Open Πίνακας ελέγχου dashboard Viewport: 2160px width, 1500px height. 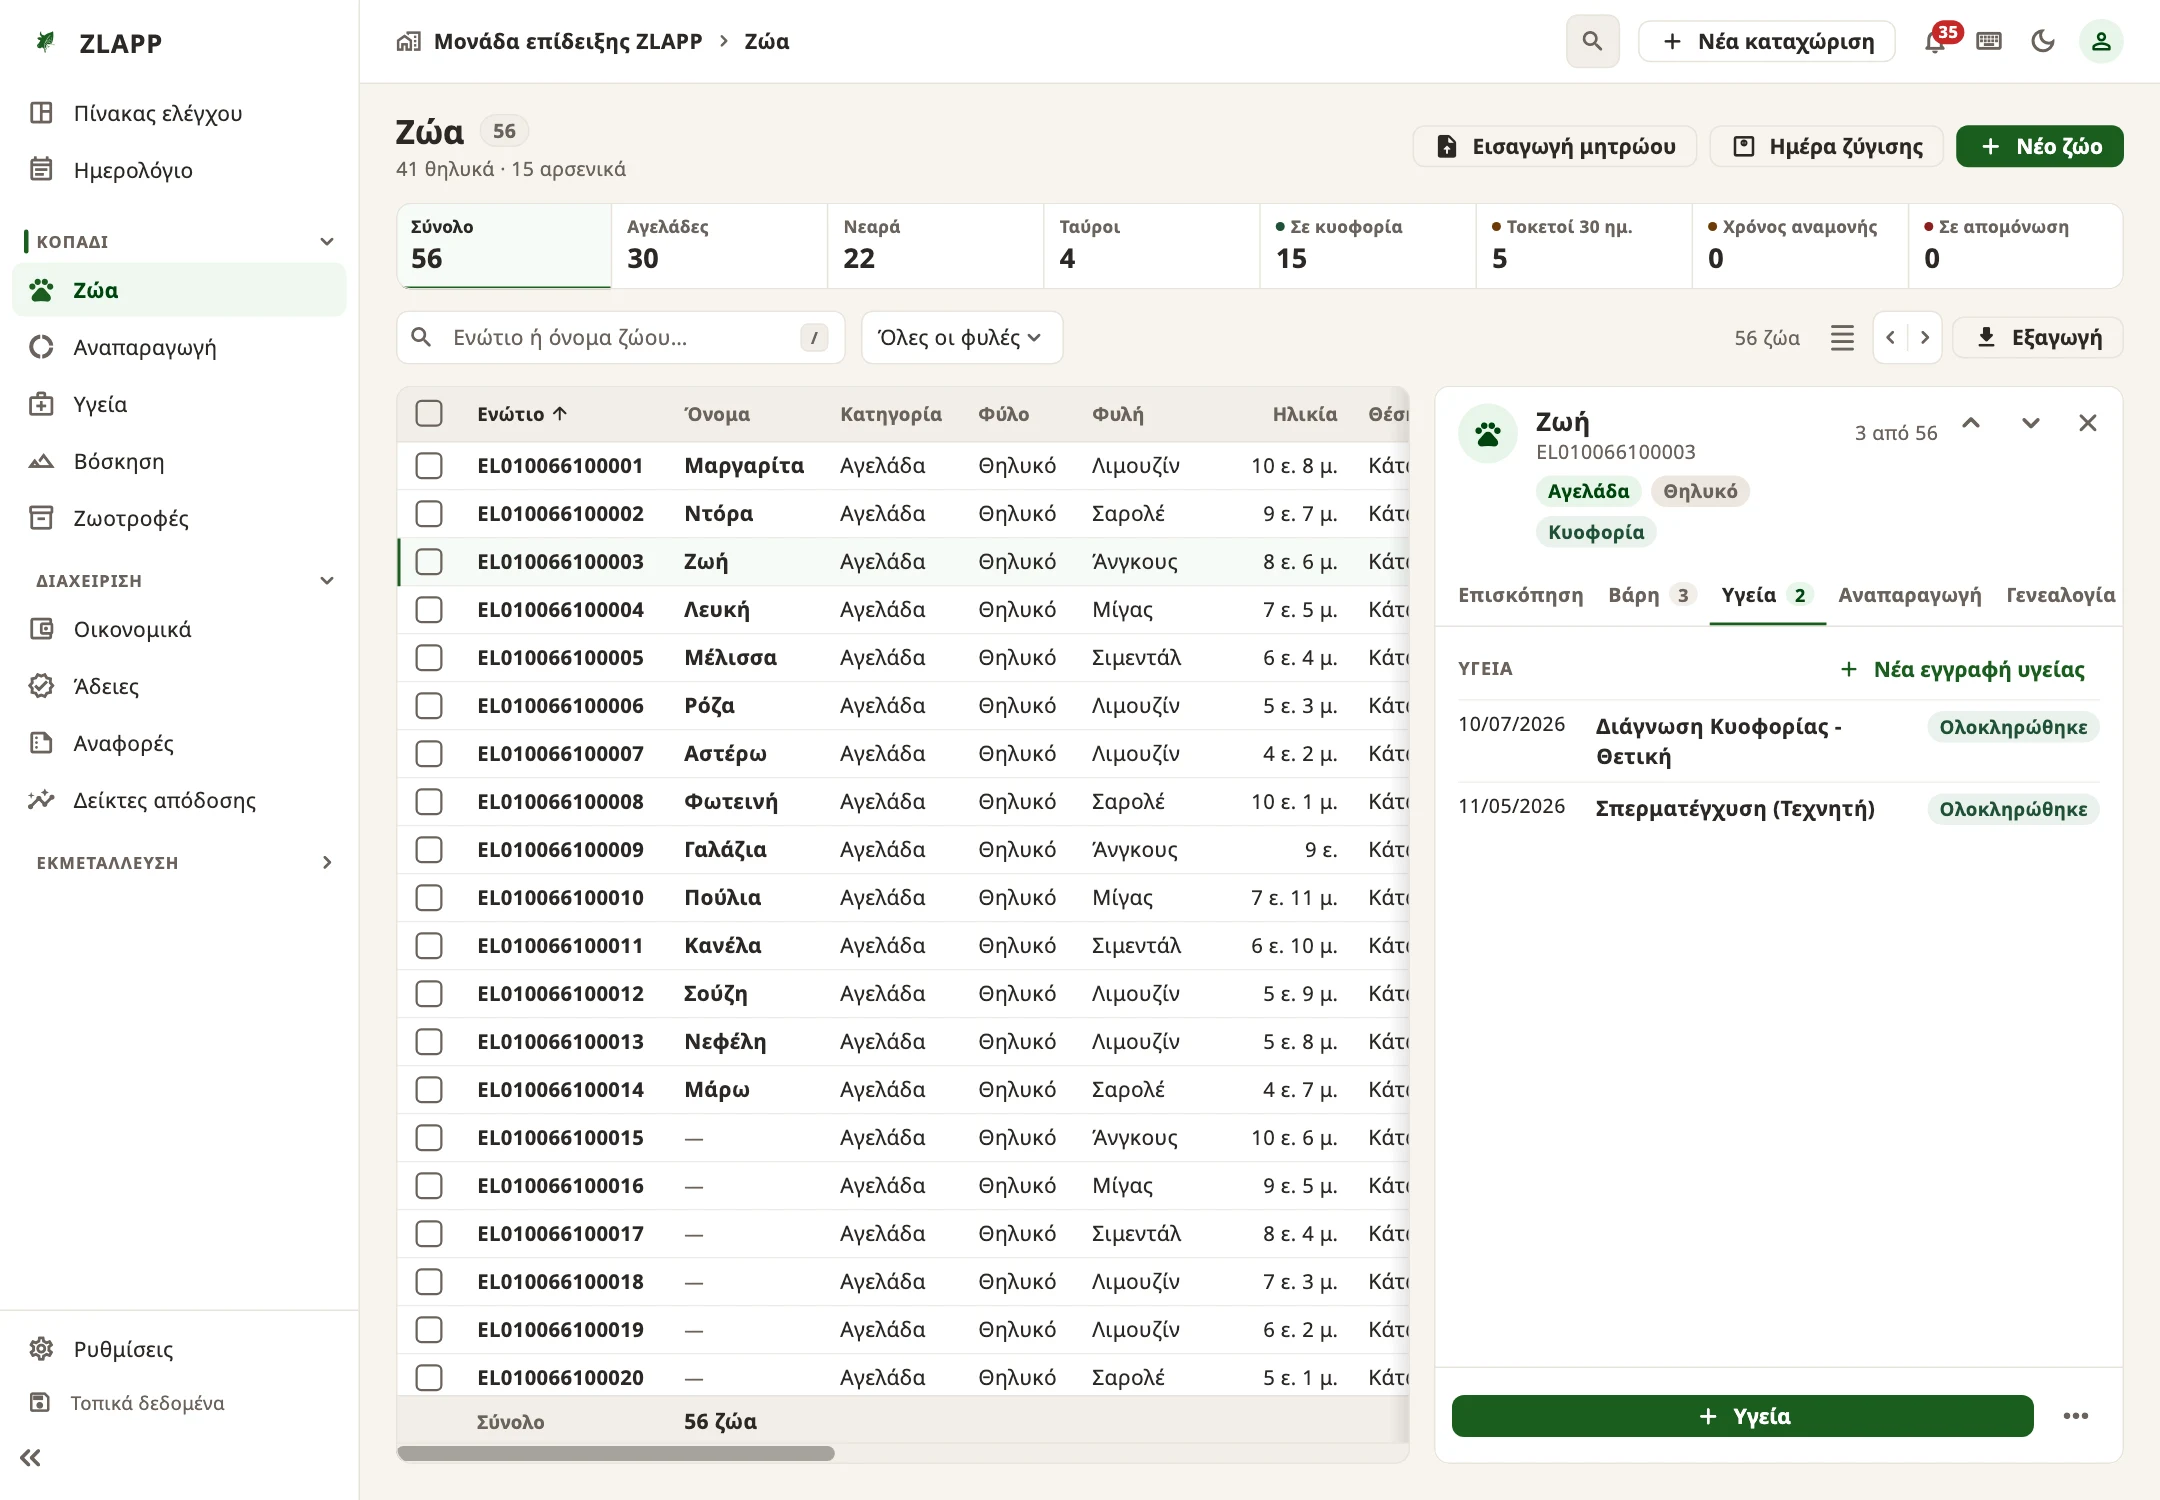[x=180, y=113]
